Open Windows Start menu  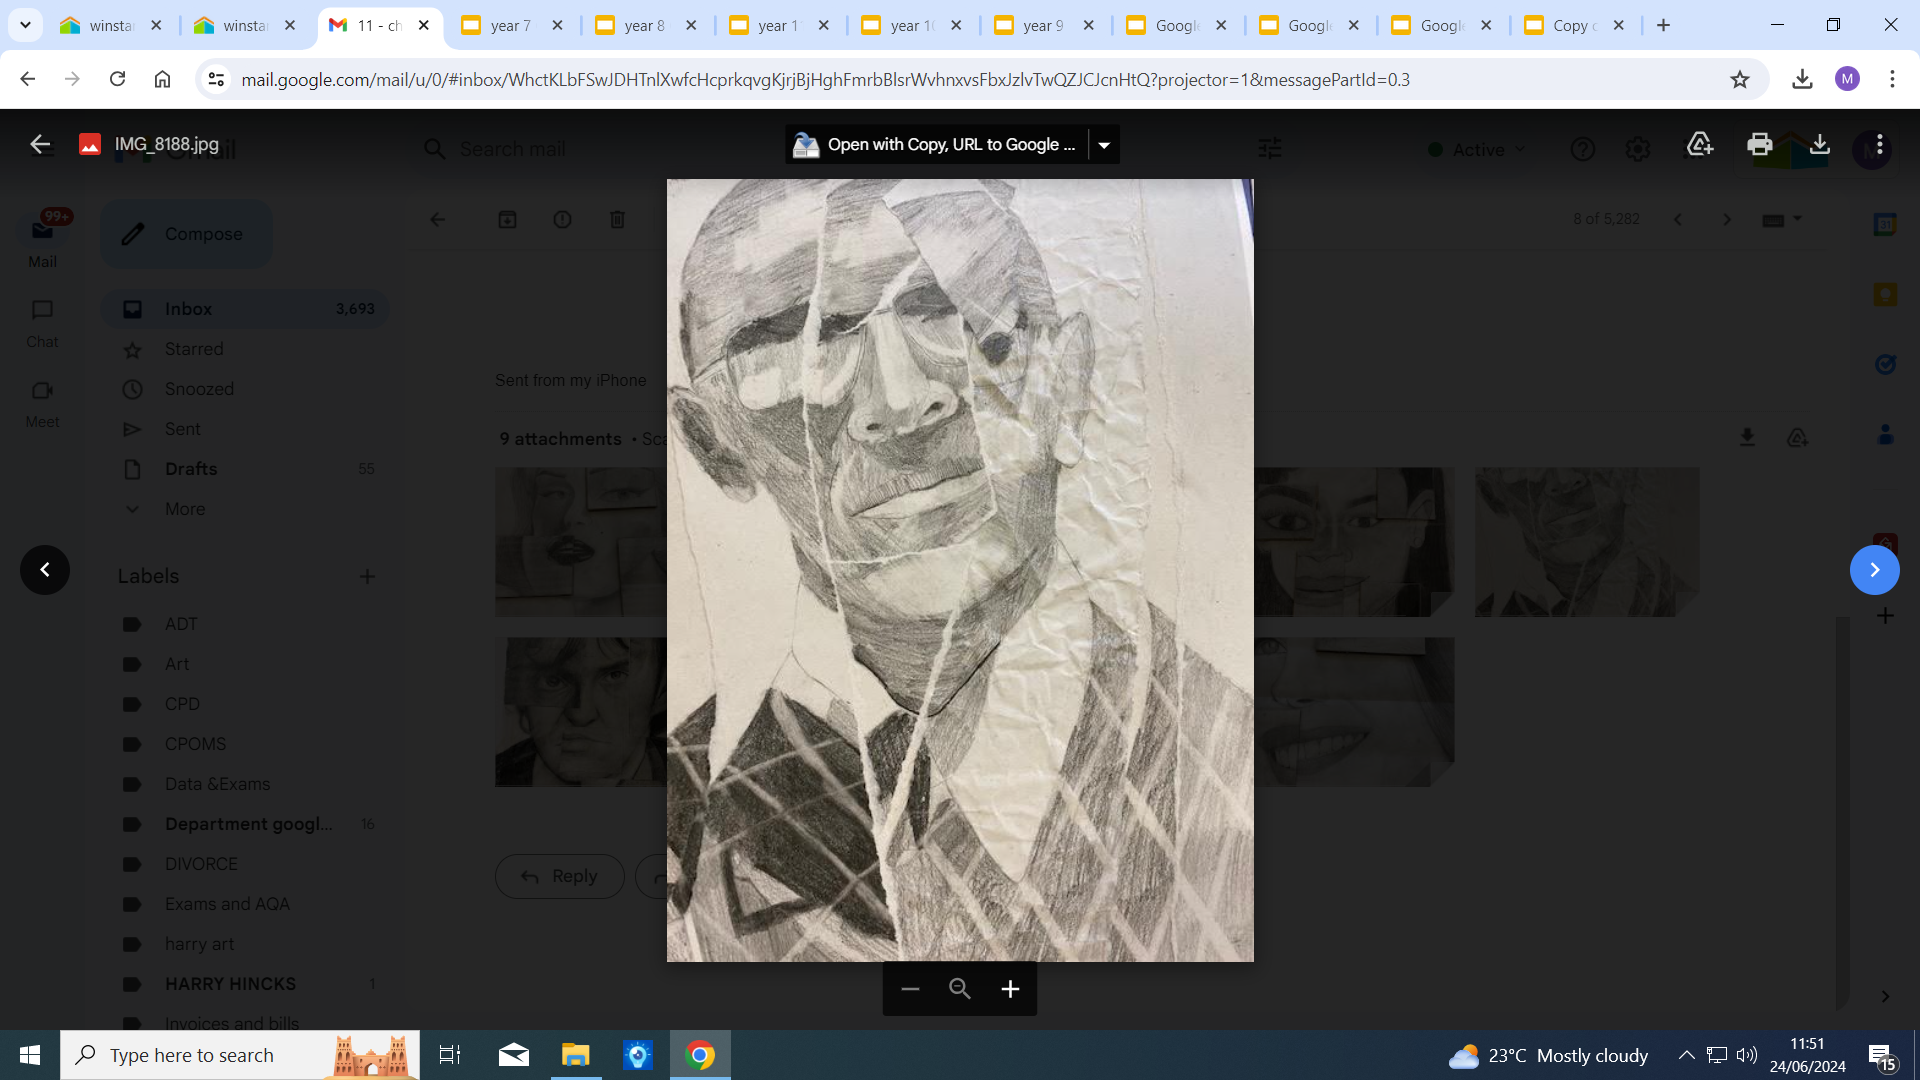pyautogui.click(x=30, y=1055)
